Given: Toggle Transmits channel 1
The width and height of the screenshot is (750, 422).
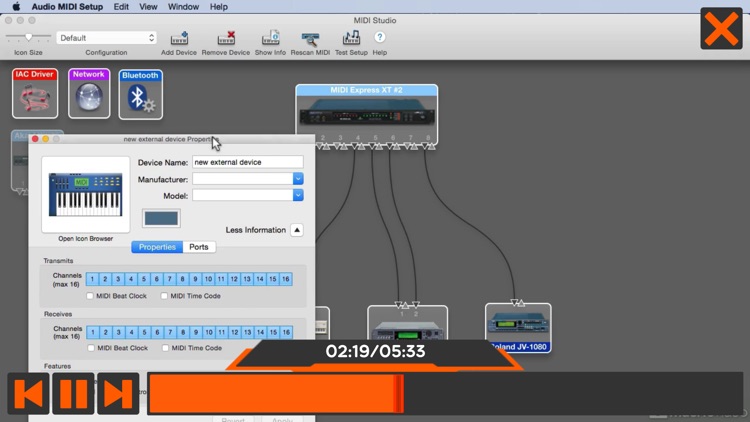Looking at the screenshot, I should pos(92,279).
